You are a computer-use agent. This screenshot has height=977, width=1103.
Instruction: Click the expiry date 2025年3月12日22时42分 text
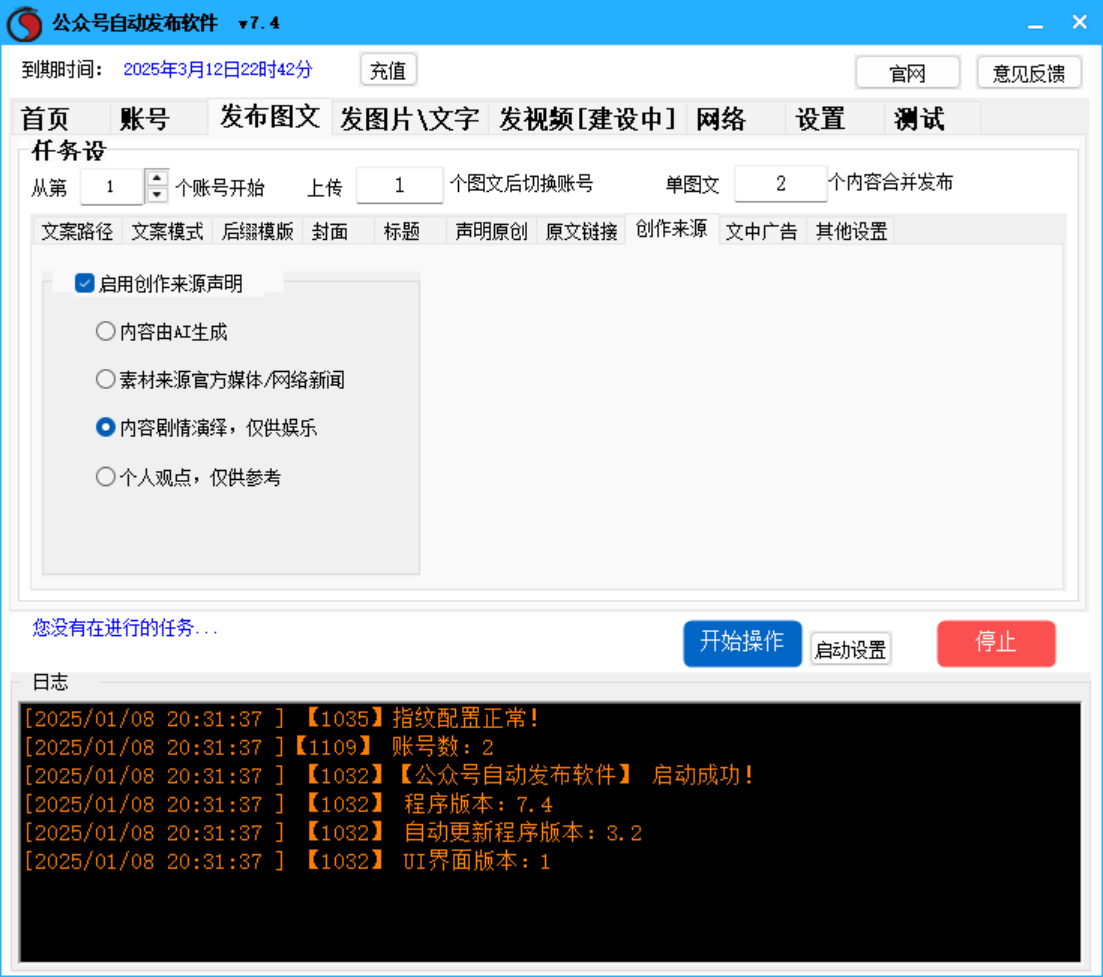tap(217, 70)
